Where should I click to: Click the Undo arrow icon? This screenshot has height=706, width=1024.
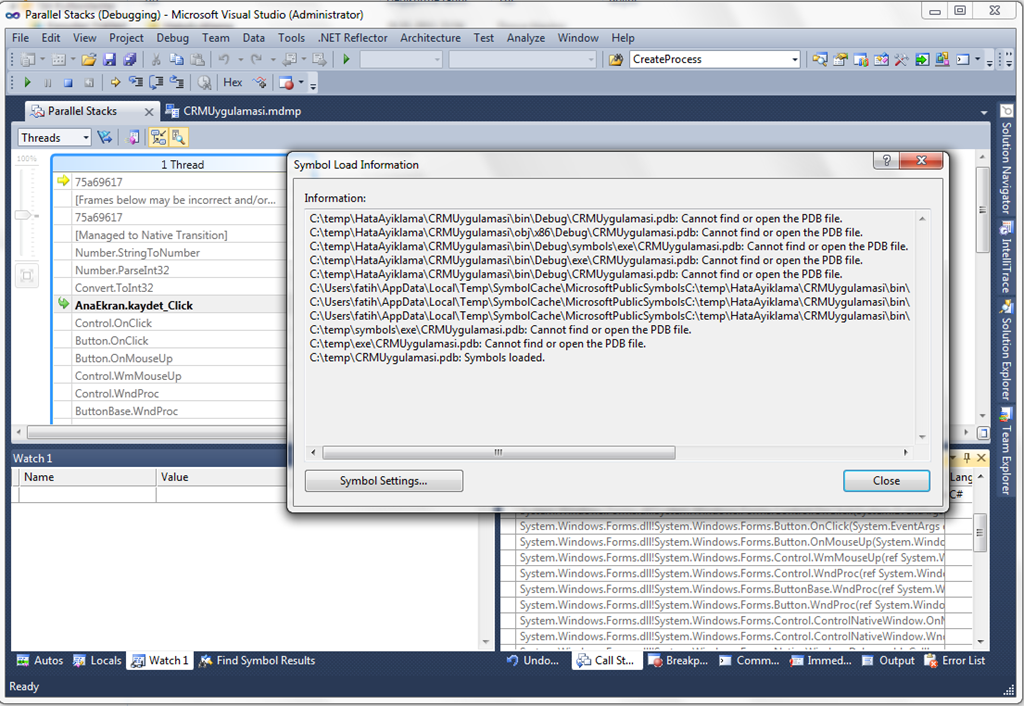tap(224, 59)
